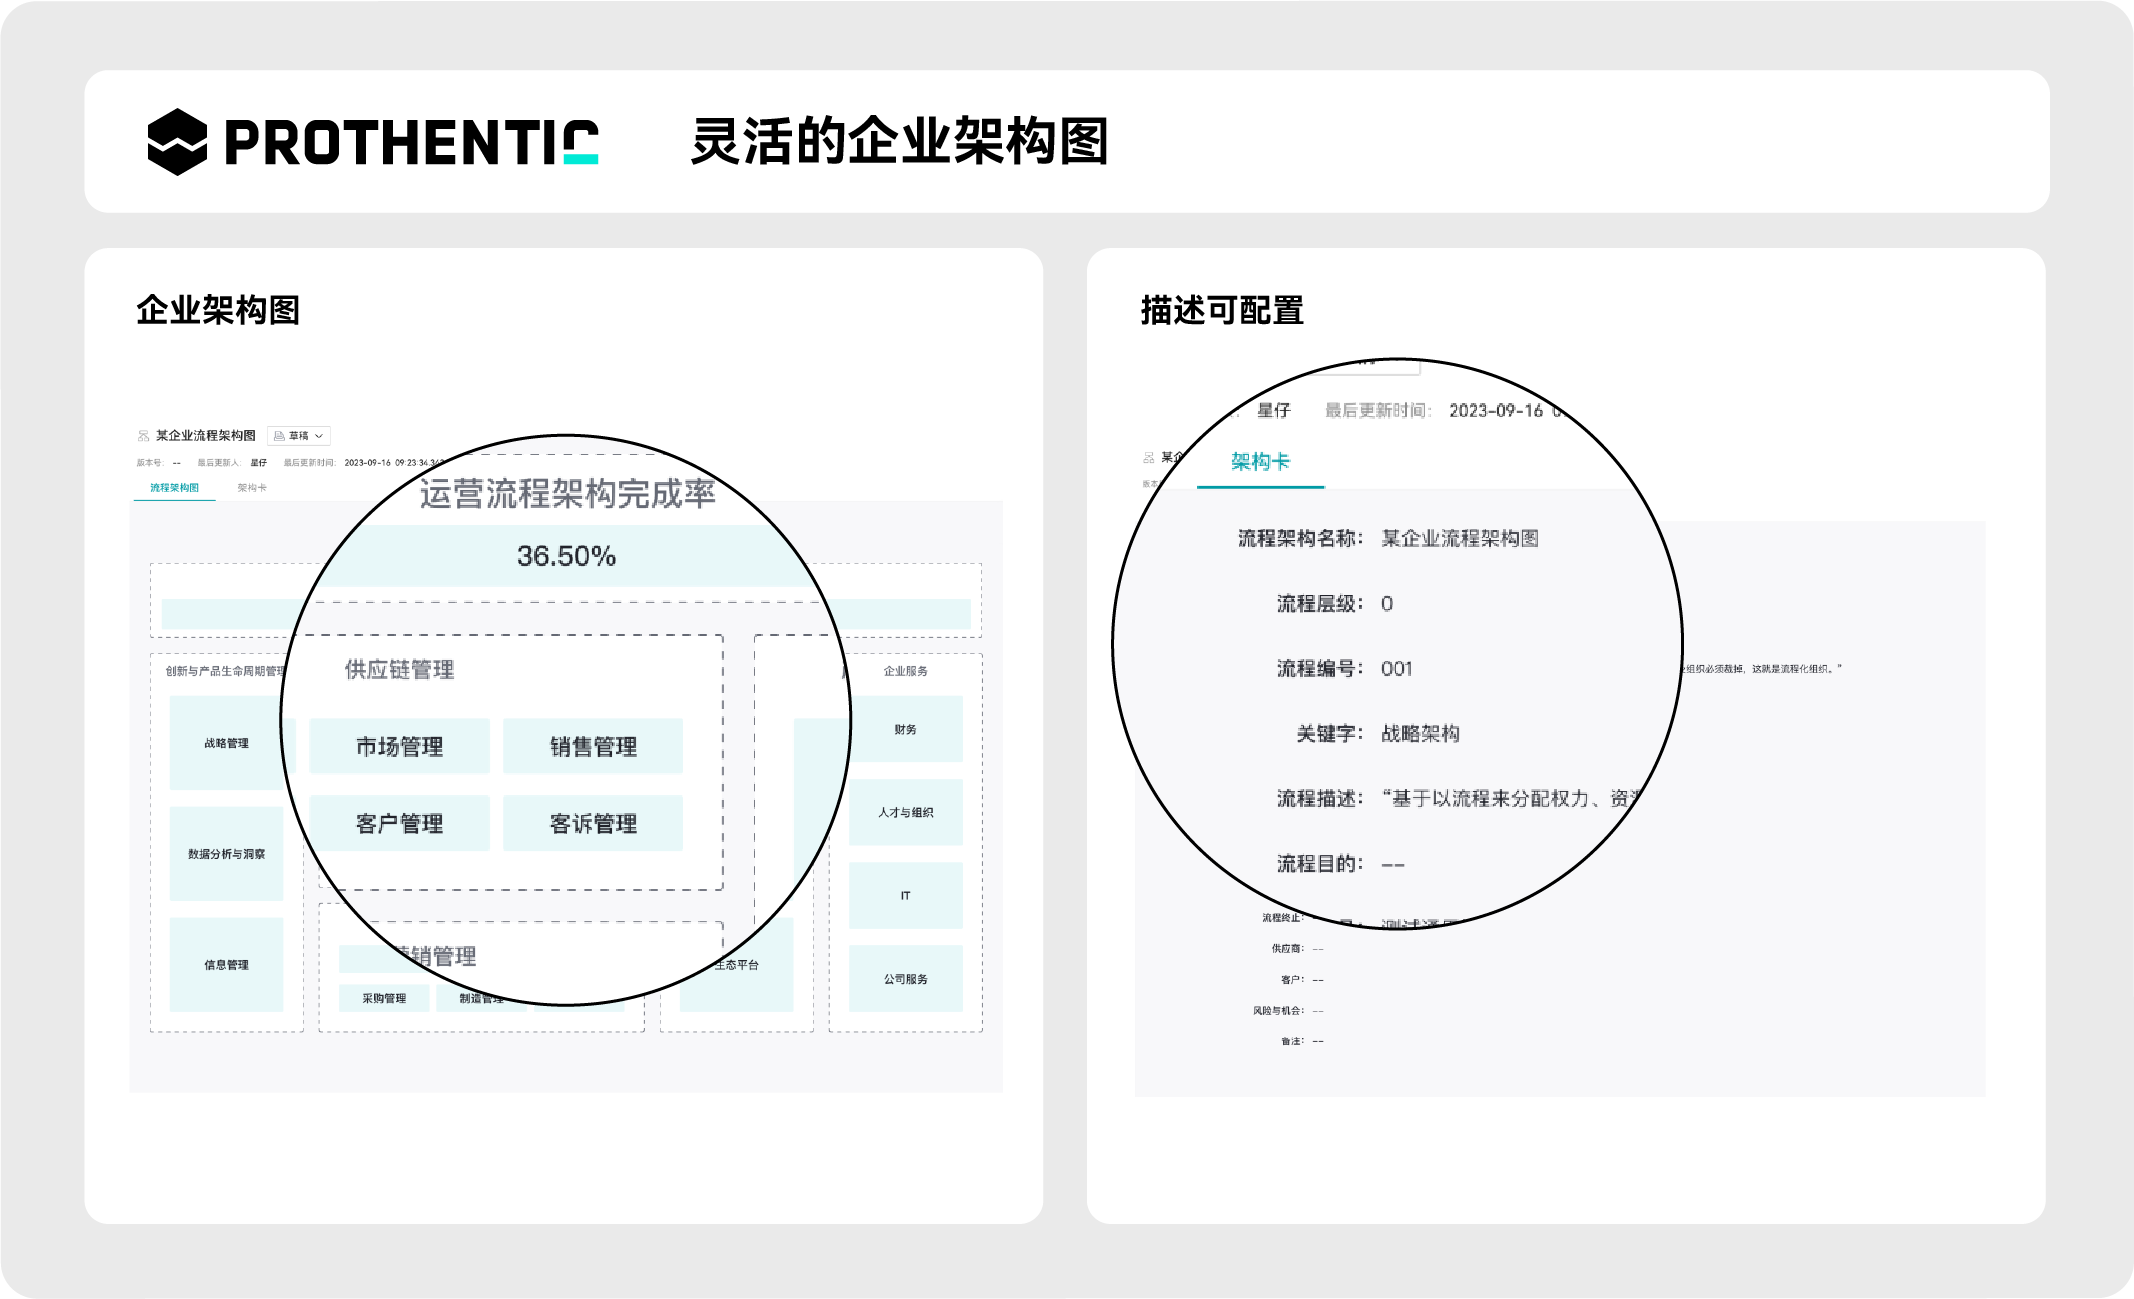
Task: Click the 36.50% completion rate bar
Action: (566, 556)
